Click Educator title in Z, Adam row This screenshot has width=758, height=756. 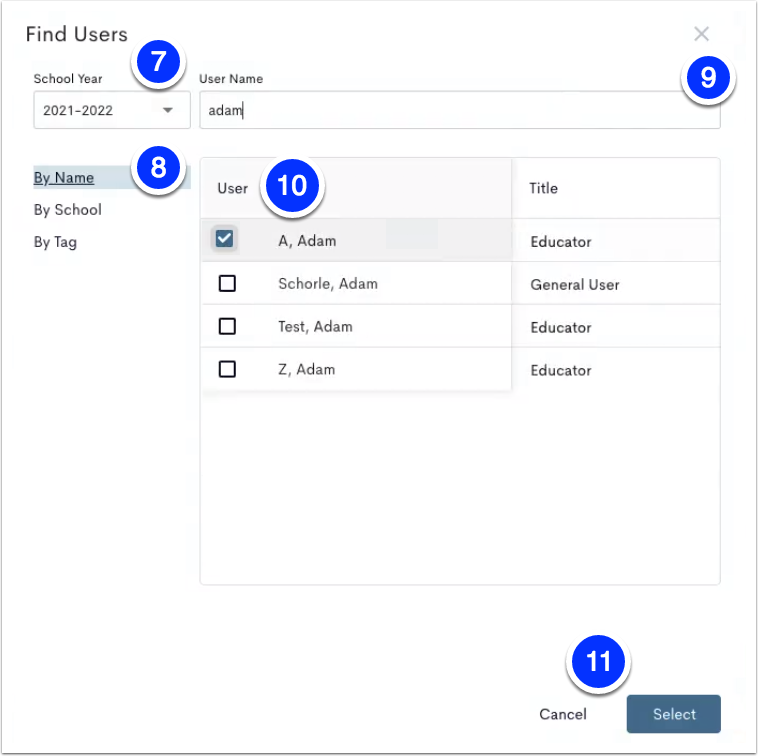tap(561, 371)
